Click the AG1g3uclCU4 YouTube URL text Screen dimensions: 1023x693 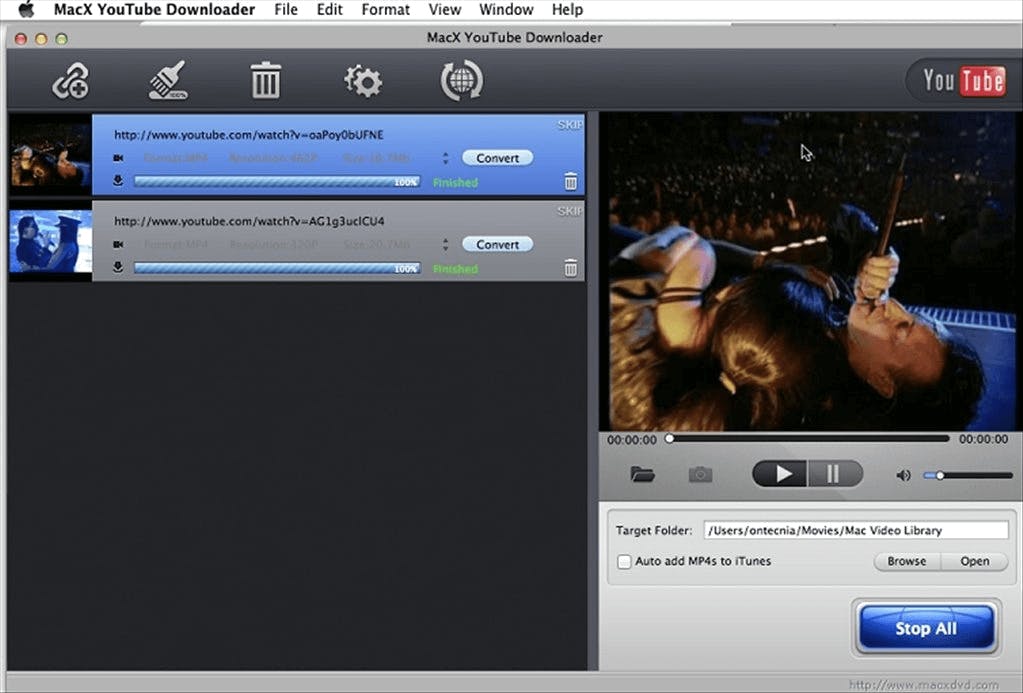[x=249, y=221]
